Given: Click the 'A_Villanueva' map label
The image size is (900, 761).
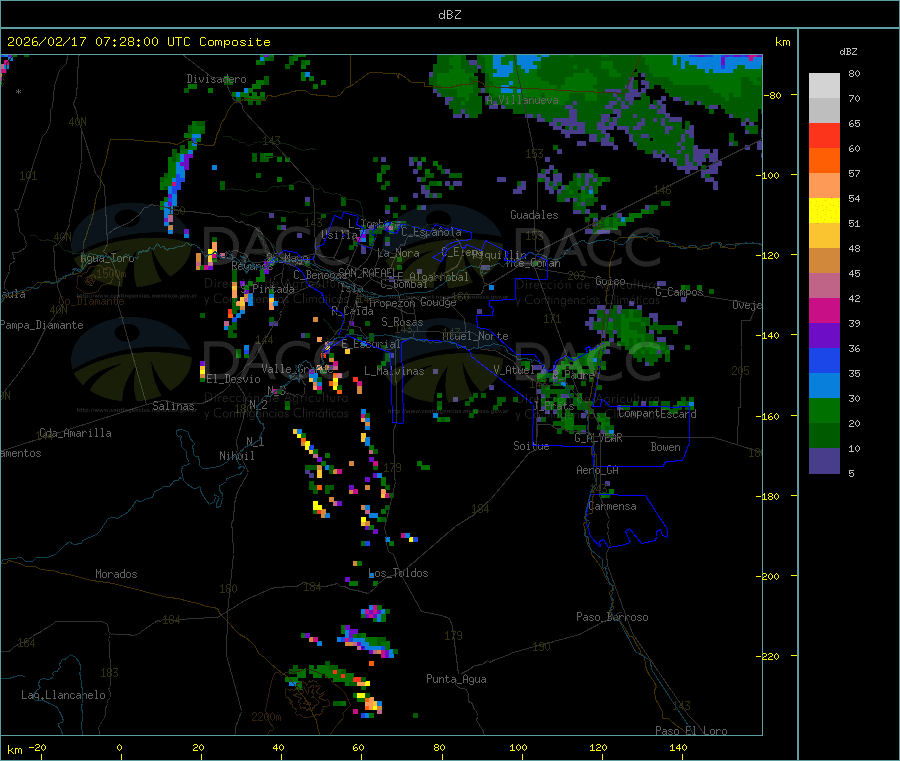Looking at the screenshot, I should pyautogui.click(x=522, y=100).
